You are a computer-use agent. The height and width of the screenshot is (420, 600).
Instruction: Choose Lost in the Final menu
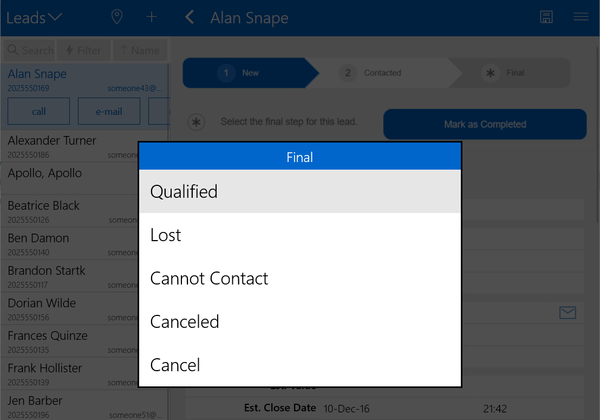pos(300,235)
